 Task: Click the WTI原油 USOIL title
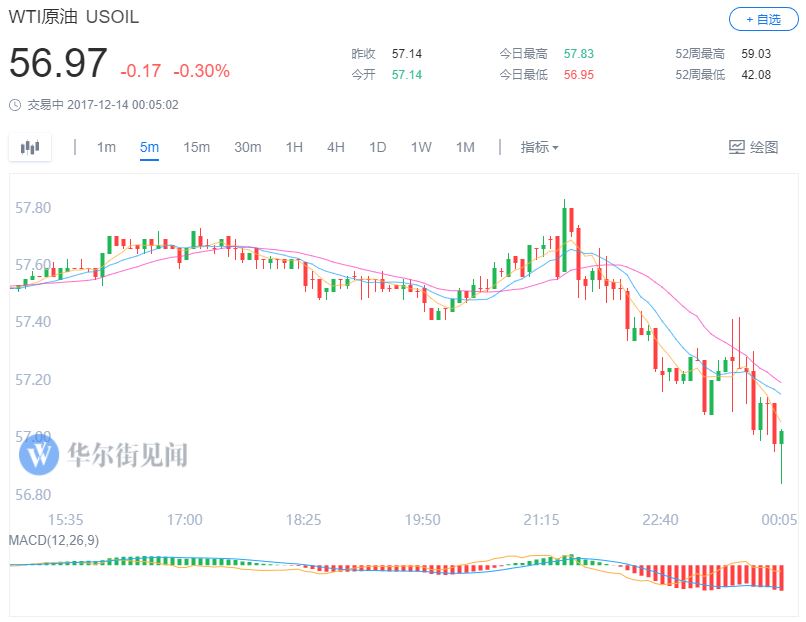click(x=74, y=17)
